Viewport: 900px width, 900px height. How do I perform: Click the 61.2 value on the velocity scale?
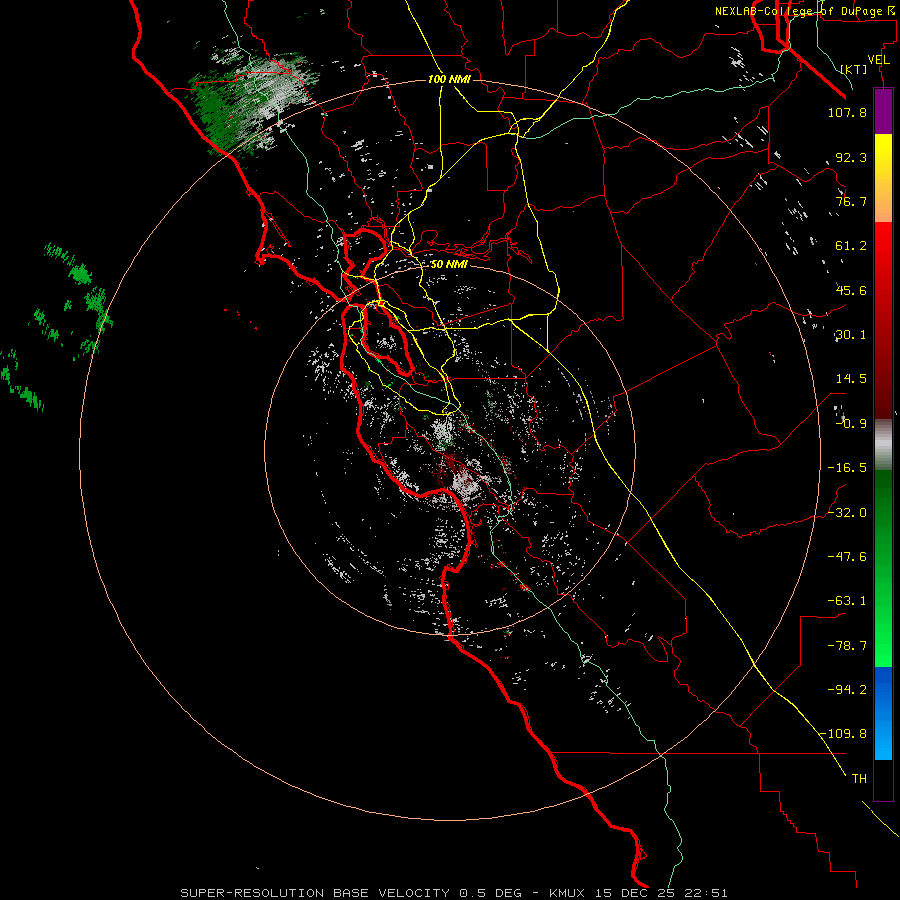click(x=851, y=246)
